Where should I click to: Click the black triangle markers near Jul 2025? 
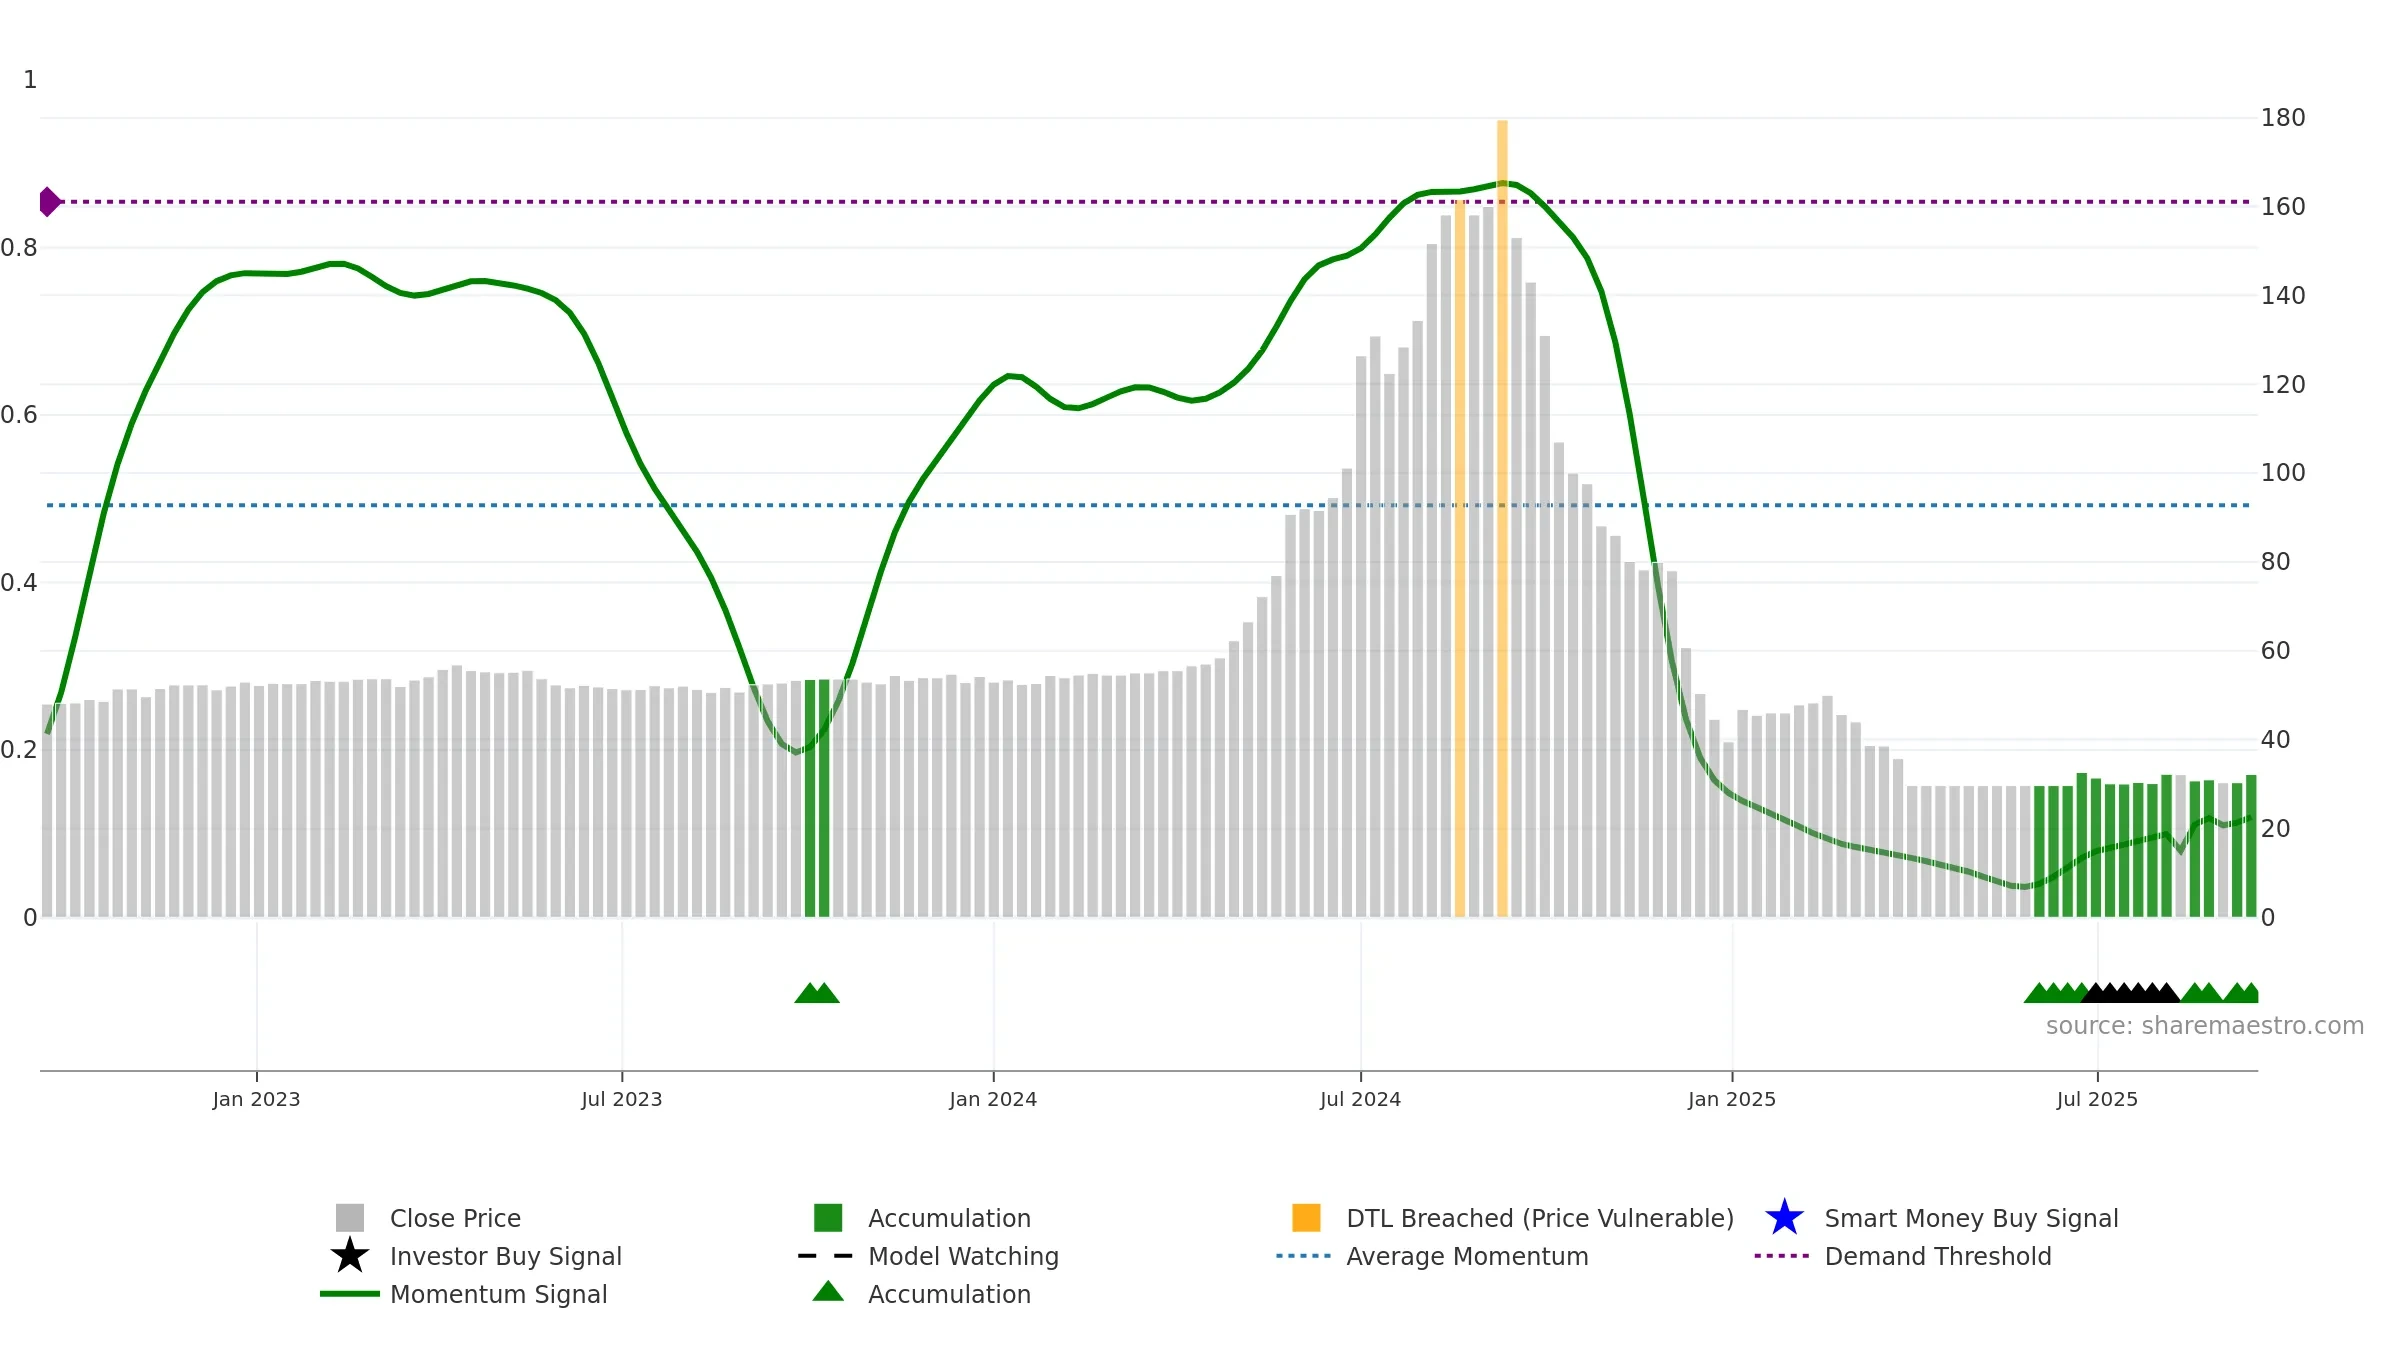2130,993
